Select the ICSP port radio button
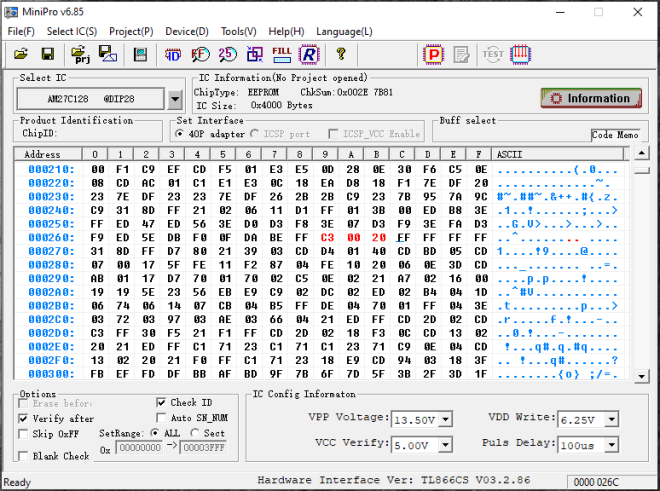Screen dimensions: 660x491 click(x=254, y=134)
